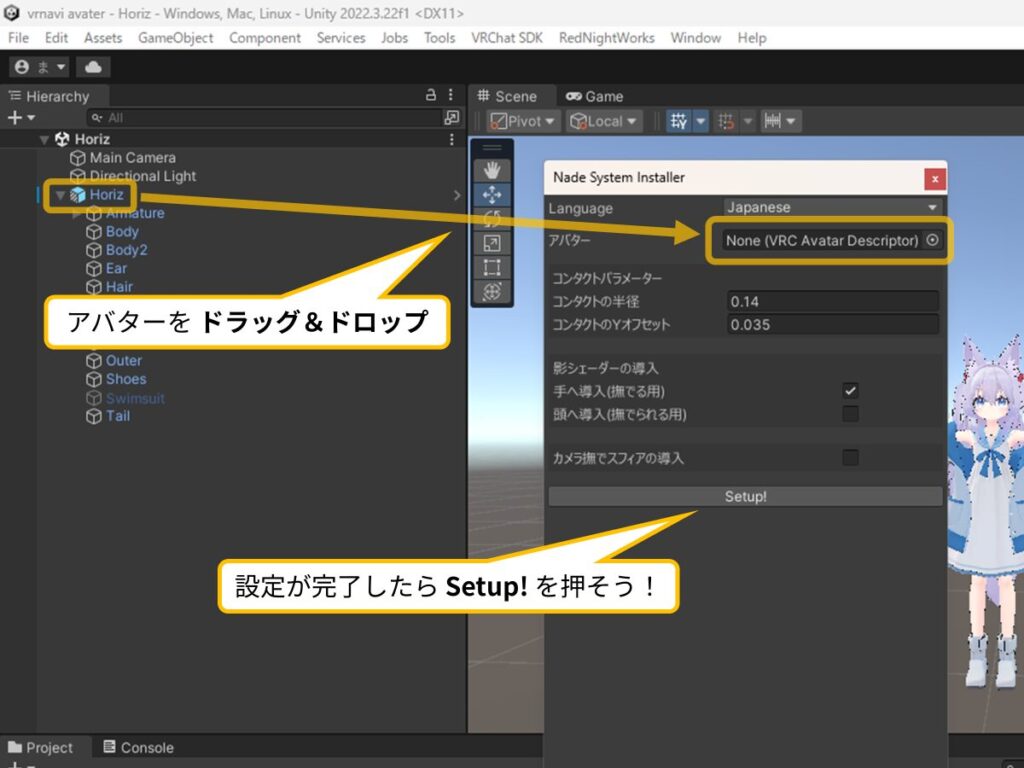Viewport: 1024px width, 768px height.
Task: Close the Nade System Installer window
Action: click(x=934, y=178)
